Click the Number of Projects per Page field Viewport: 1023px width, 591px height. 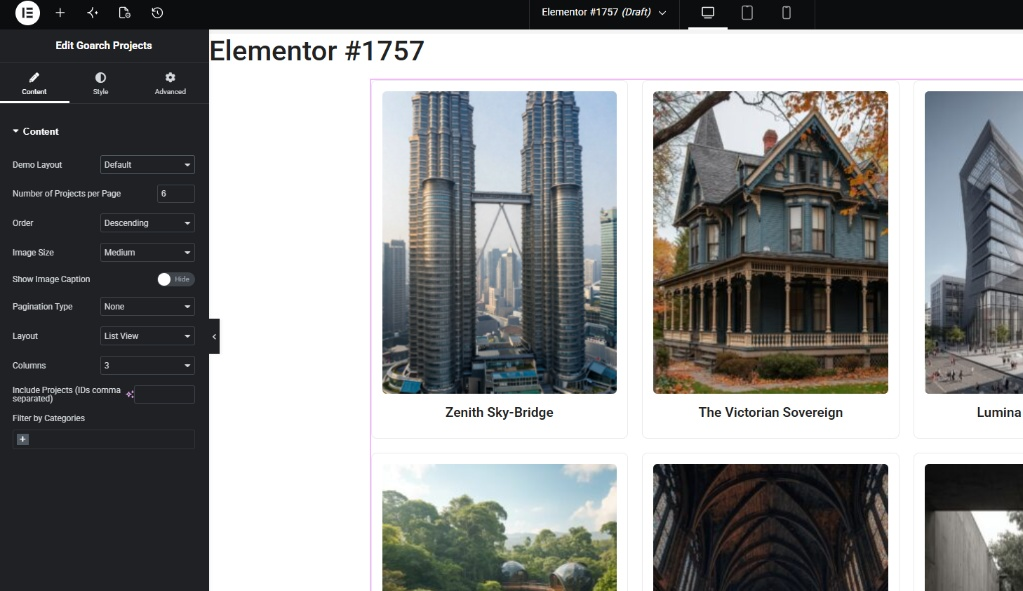coord(176,194)
